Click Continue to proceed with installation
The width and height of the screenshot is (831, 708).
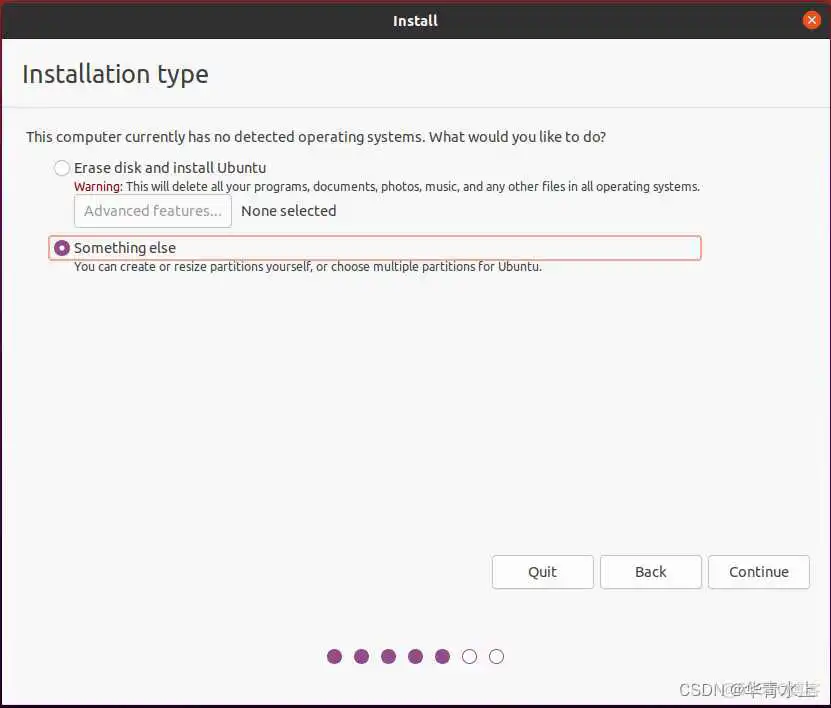[x=758, y=572]
